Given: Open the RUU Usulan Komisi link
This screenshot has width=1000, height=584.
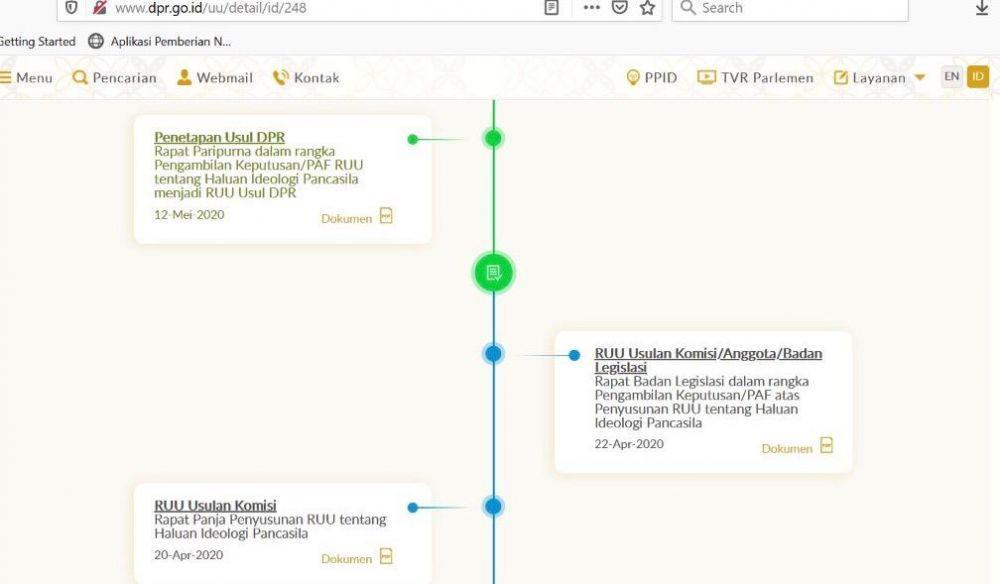Looking at the screenshot, I should (215, 506).
